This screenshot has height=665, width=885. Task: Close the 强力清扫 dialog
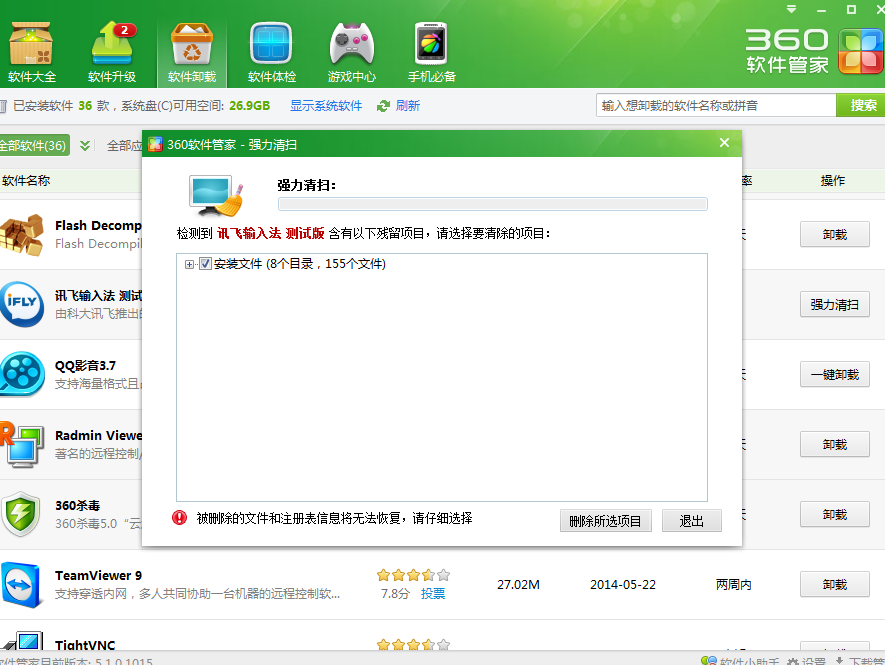pyautogui.click(x=724, y=143)
